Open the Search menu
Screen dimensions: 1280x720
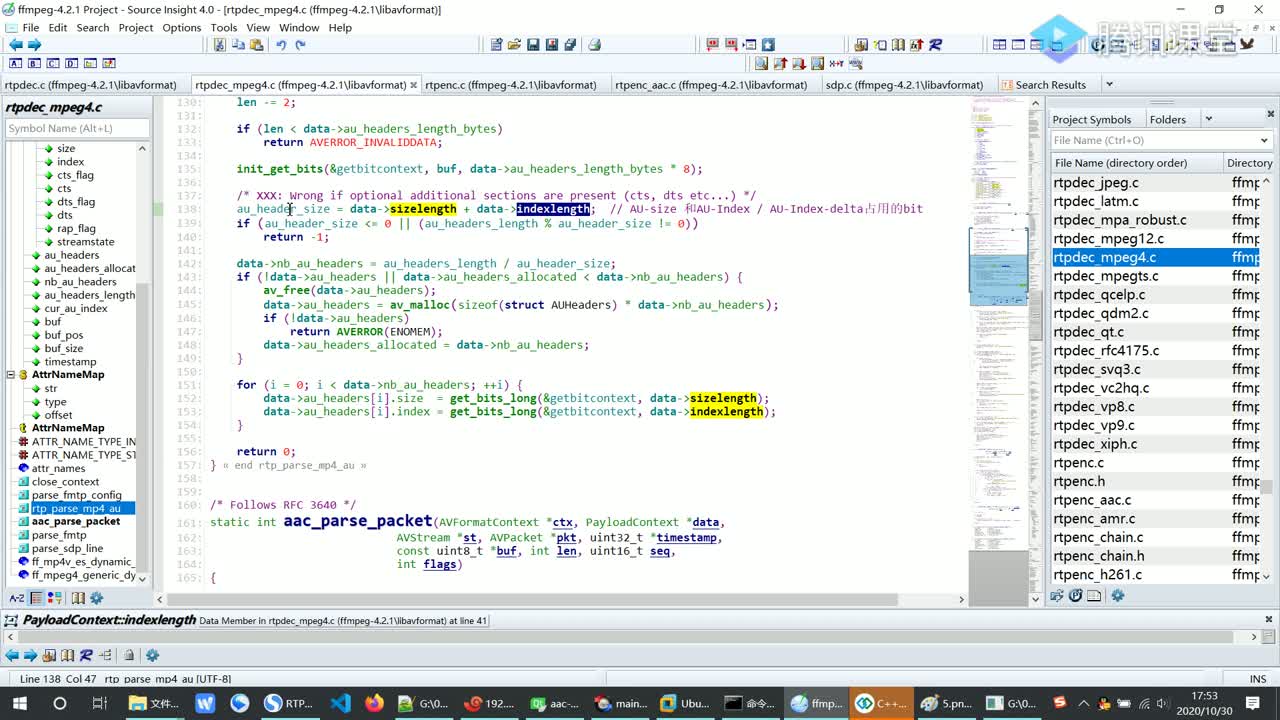coord(93,28)
